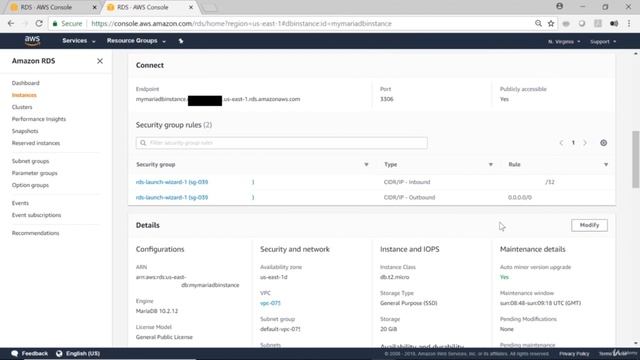Open Performance Insights in sidebar
This screenshot has width=640, height=360.
point(39,119)
